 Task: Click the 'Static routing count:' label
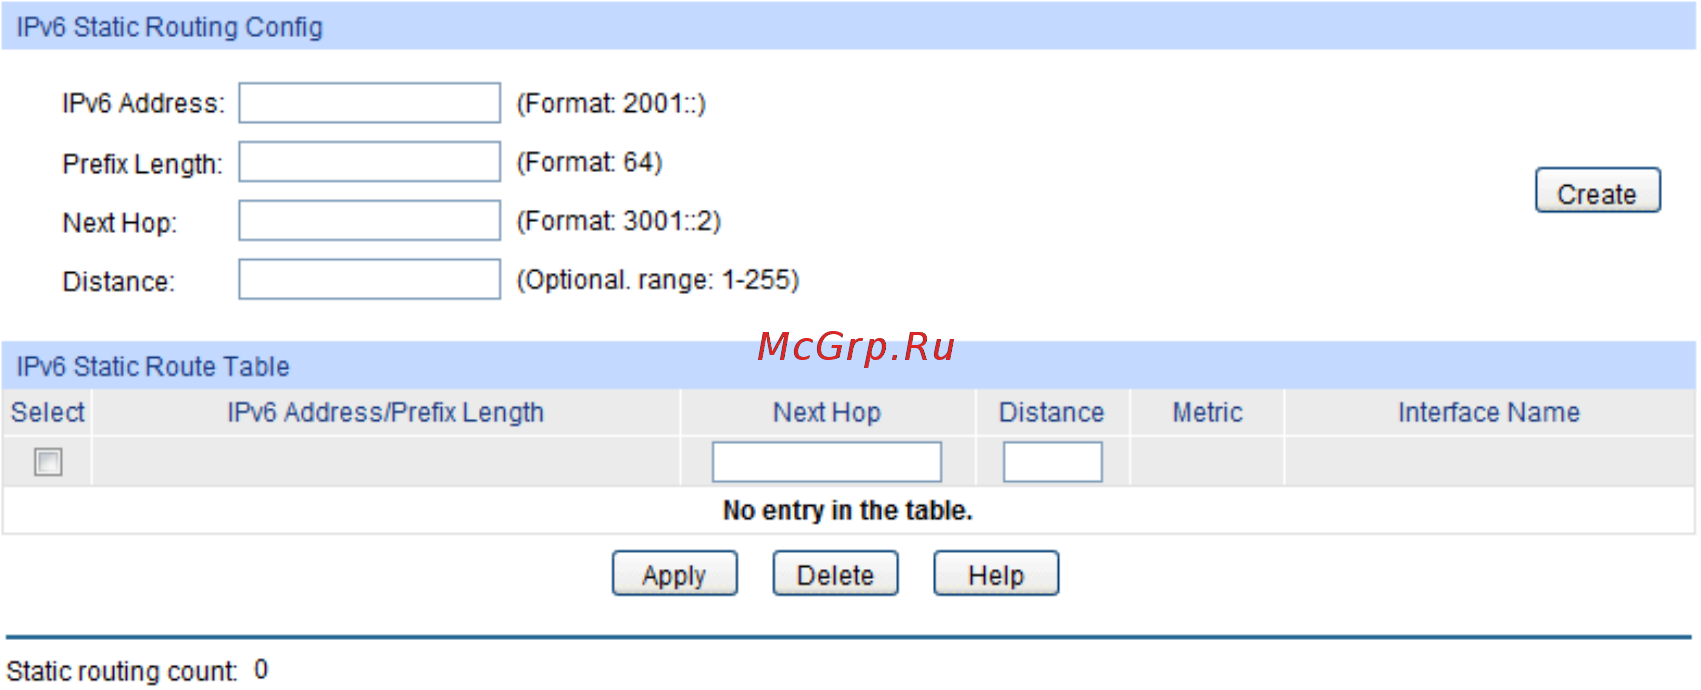pyautogui.click(x=122, y=671)
